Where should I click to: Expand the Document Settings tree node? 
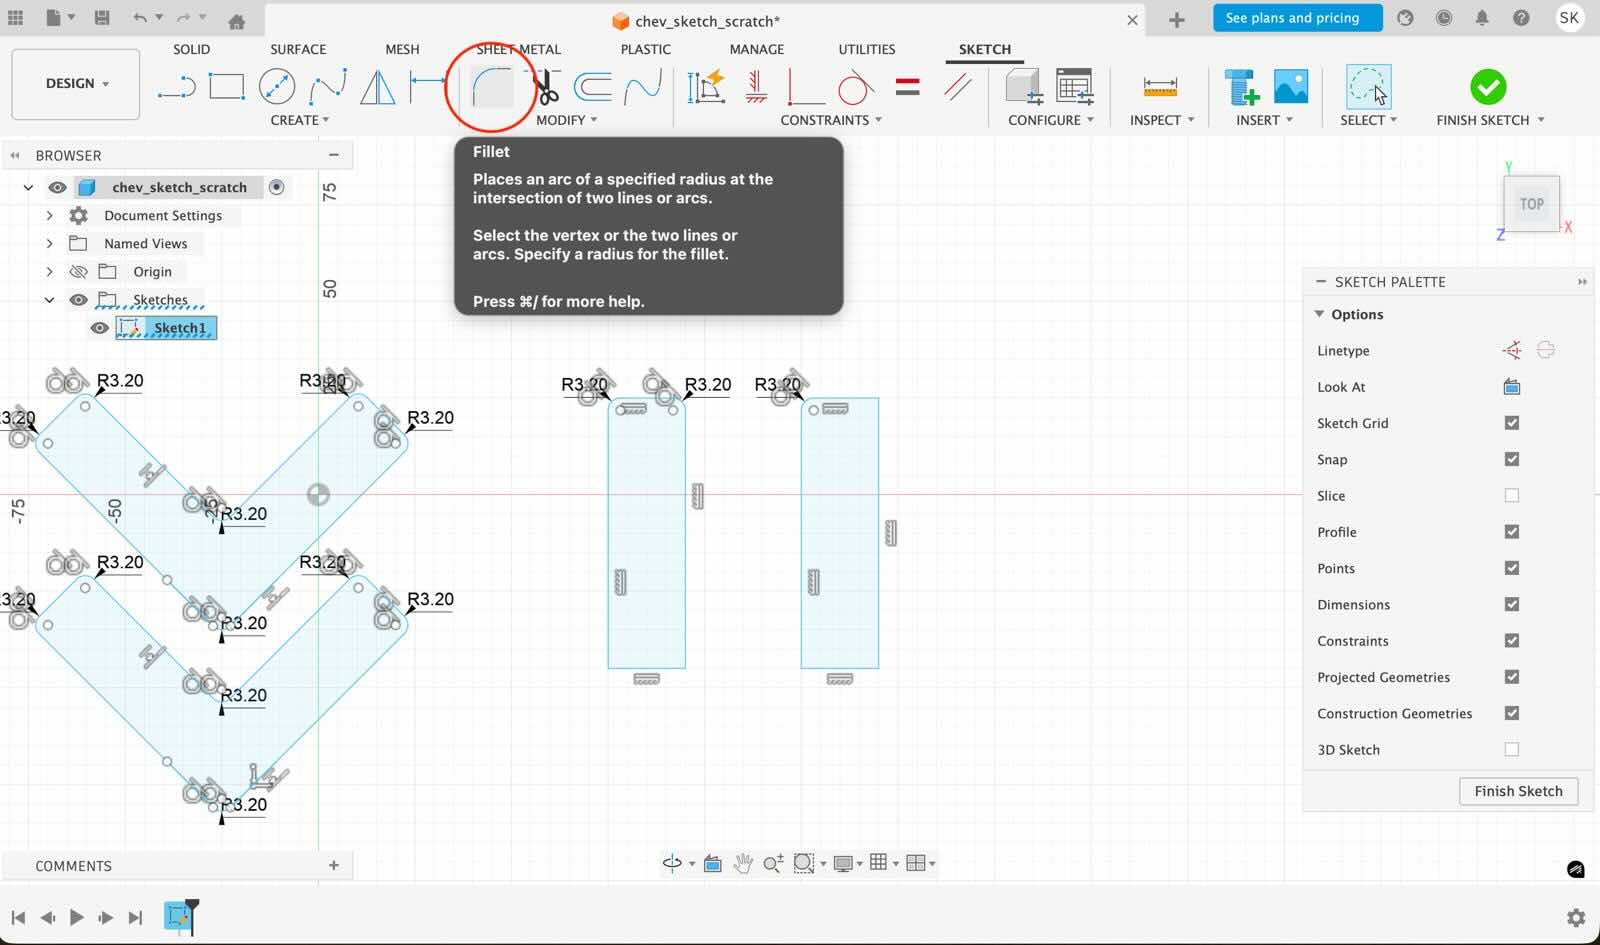coord(49,216)
